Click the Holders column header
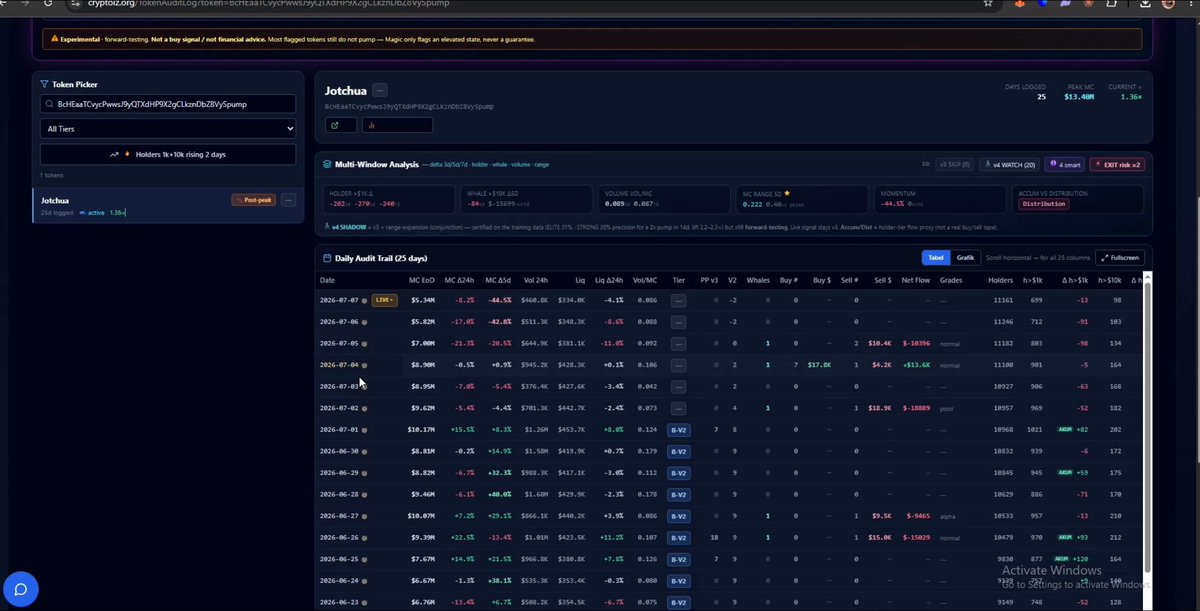Viewport: 1200px width, 611px height. (x=1000, y=280)
